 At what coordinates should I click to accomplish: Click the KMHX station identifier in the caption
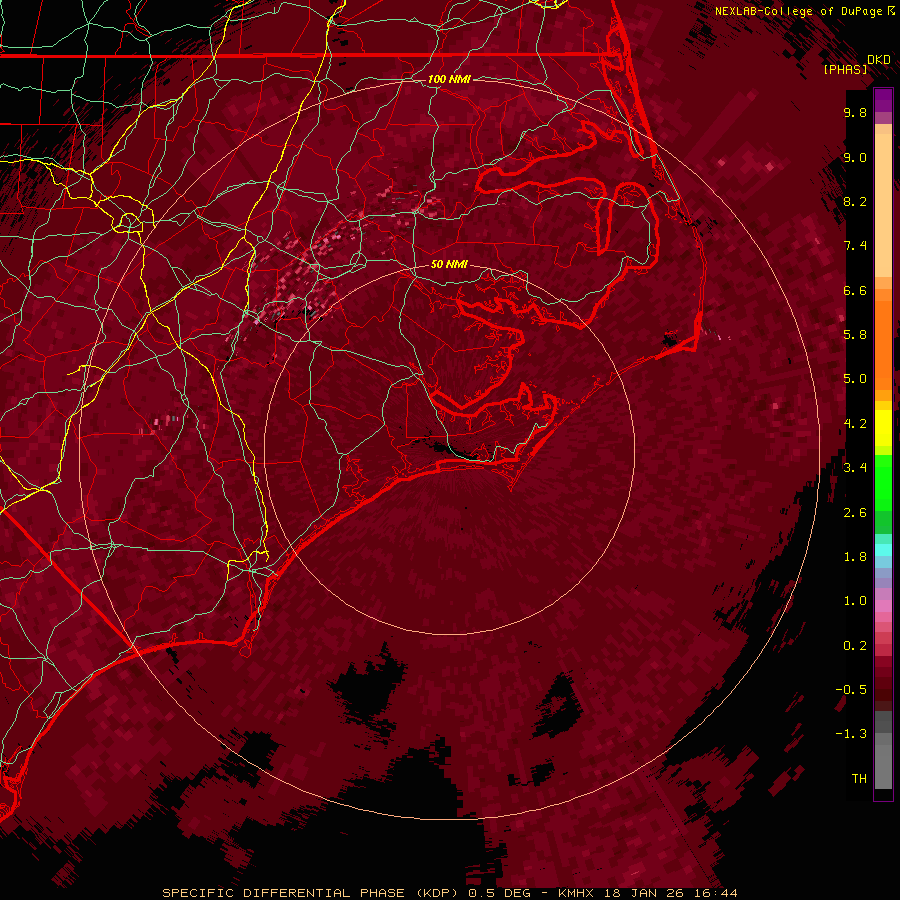(576, 893)
